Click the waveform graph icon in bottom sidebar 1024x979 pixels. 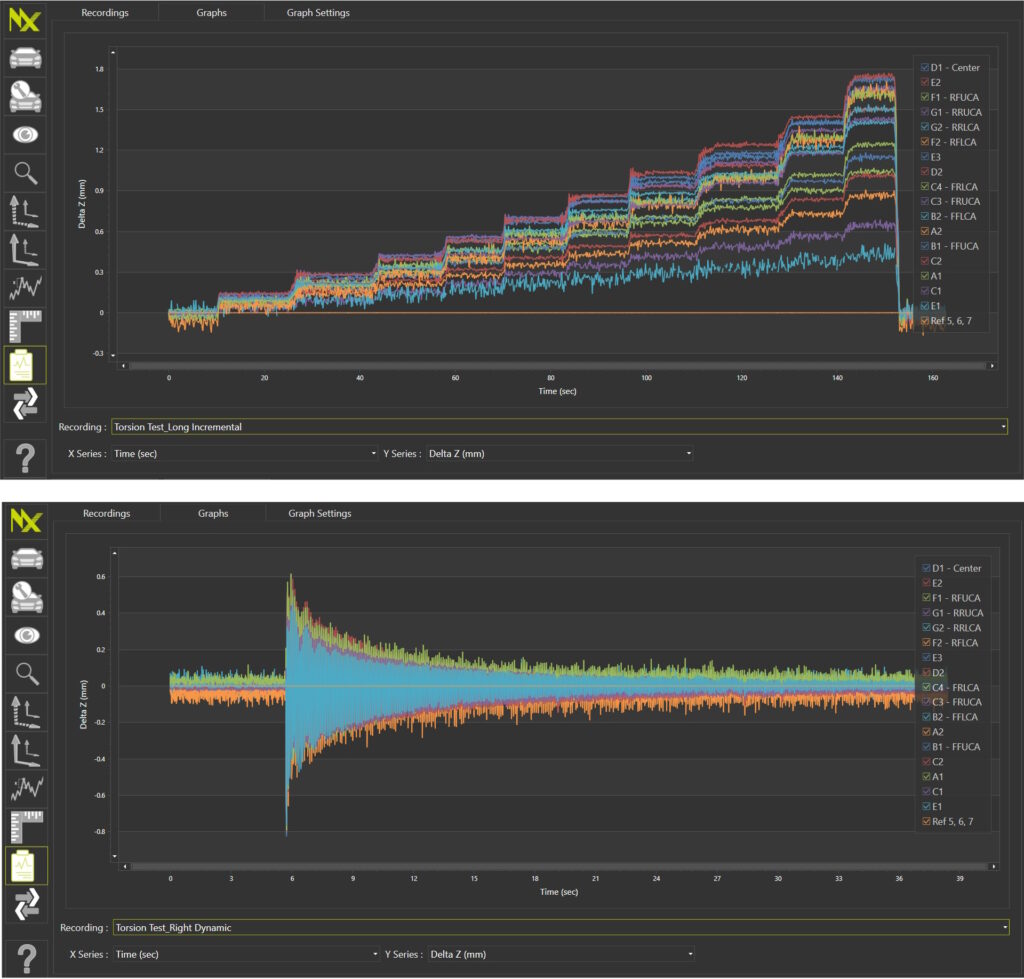click(25, 789)
